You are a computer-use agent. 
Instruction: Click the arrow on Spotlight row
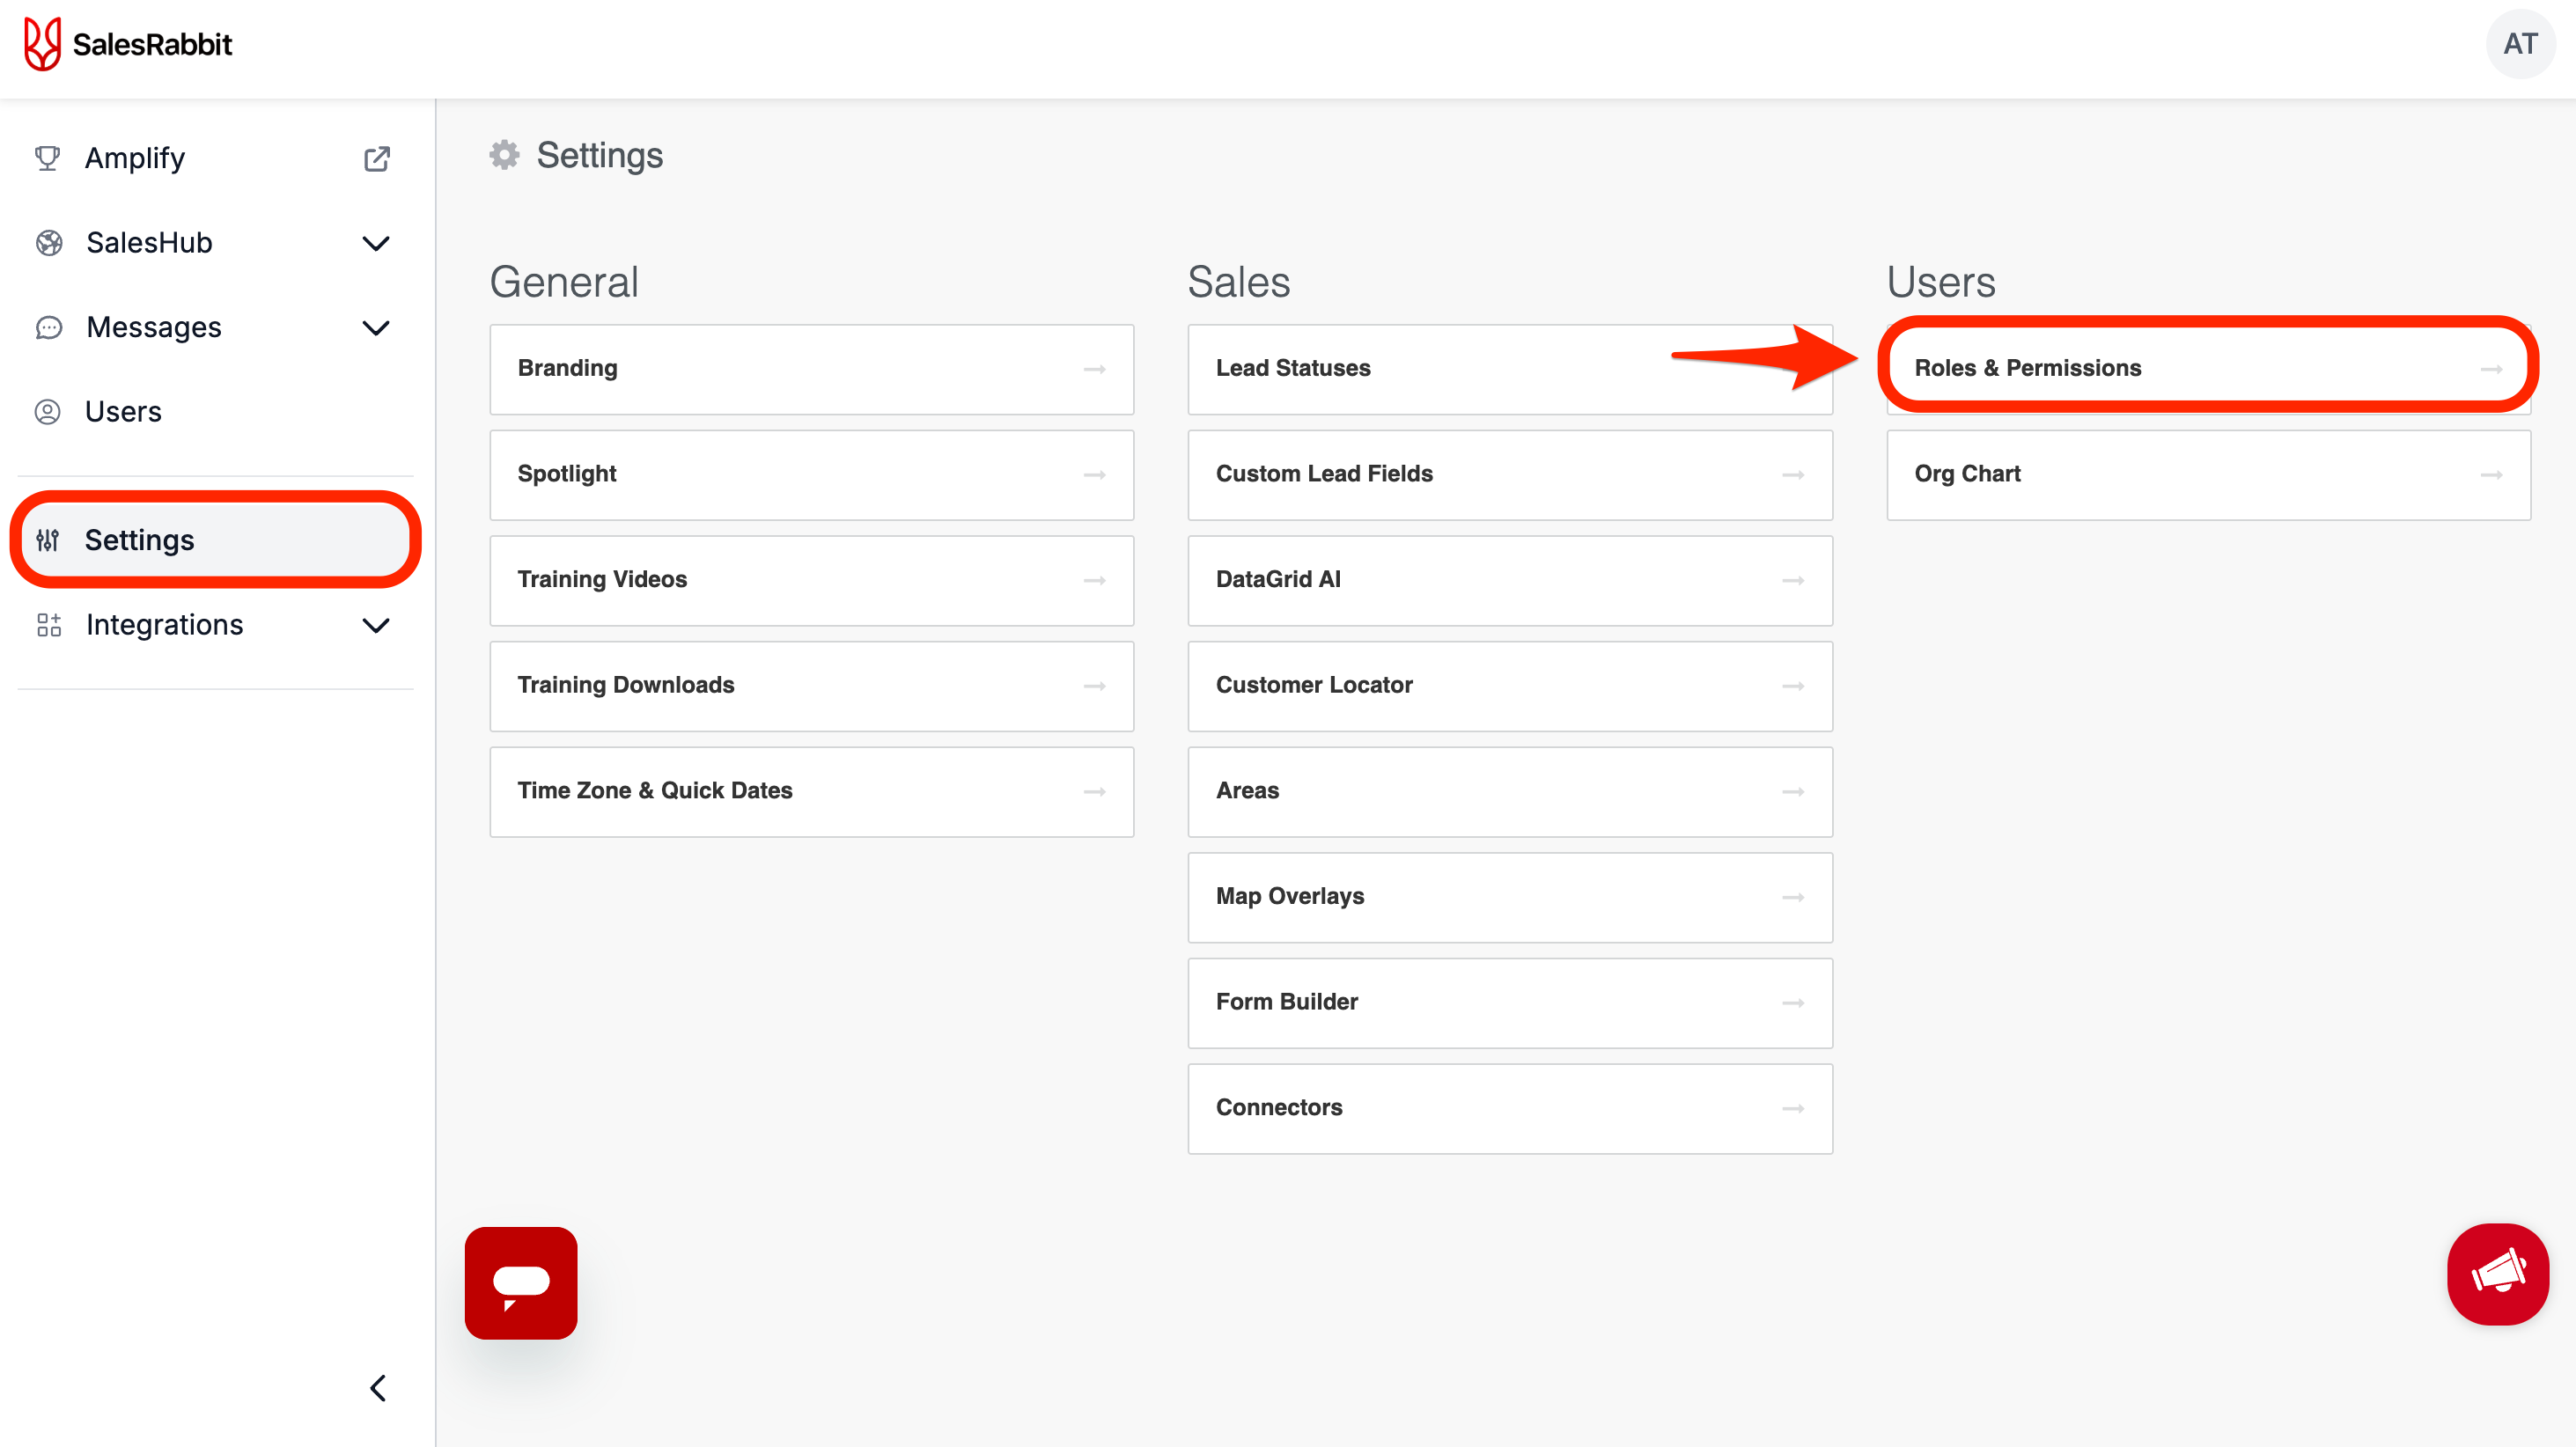[x=1094, y=475]
